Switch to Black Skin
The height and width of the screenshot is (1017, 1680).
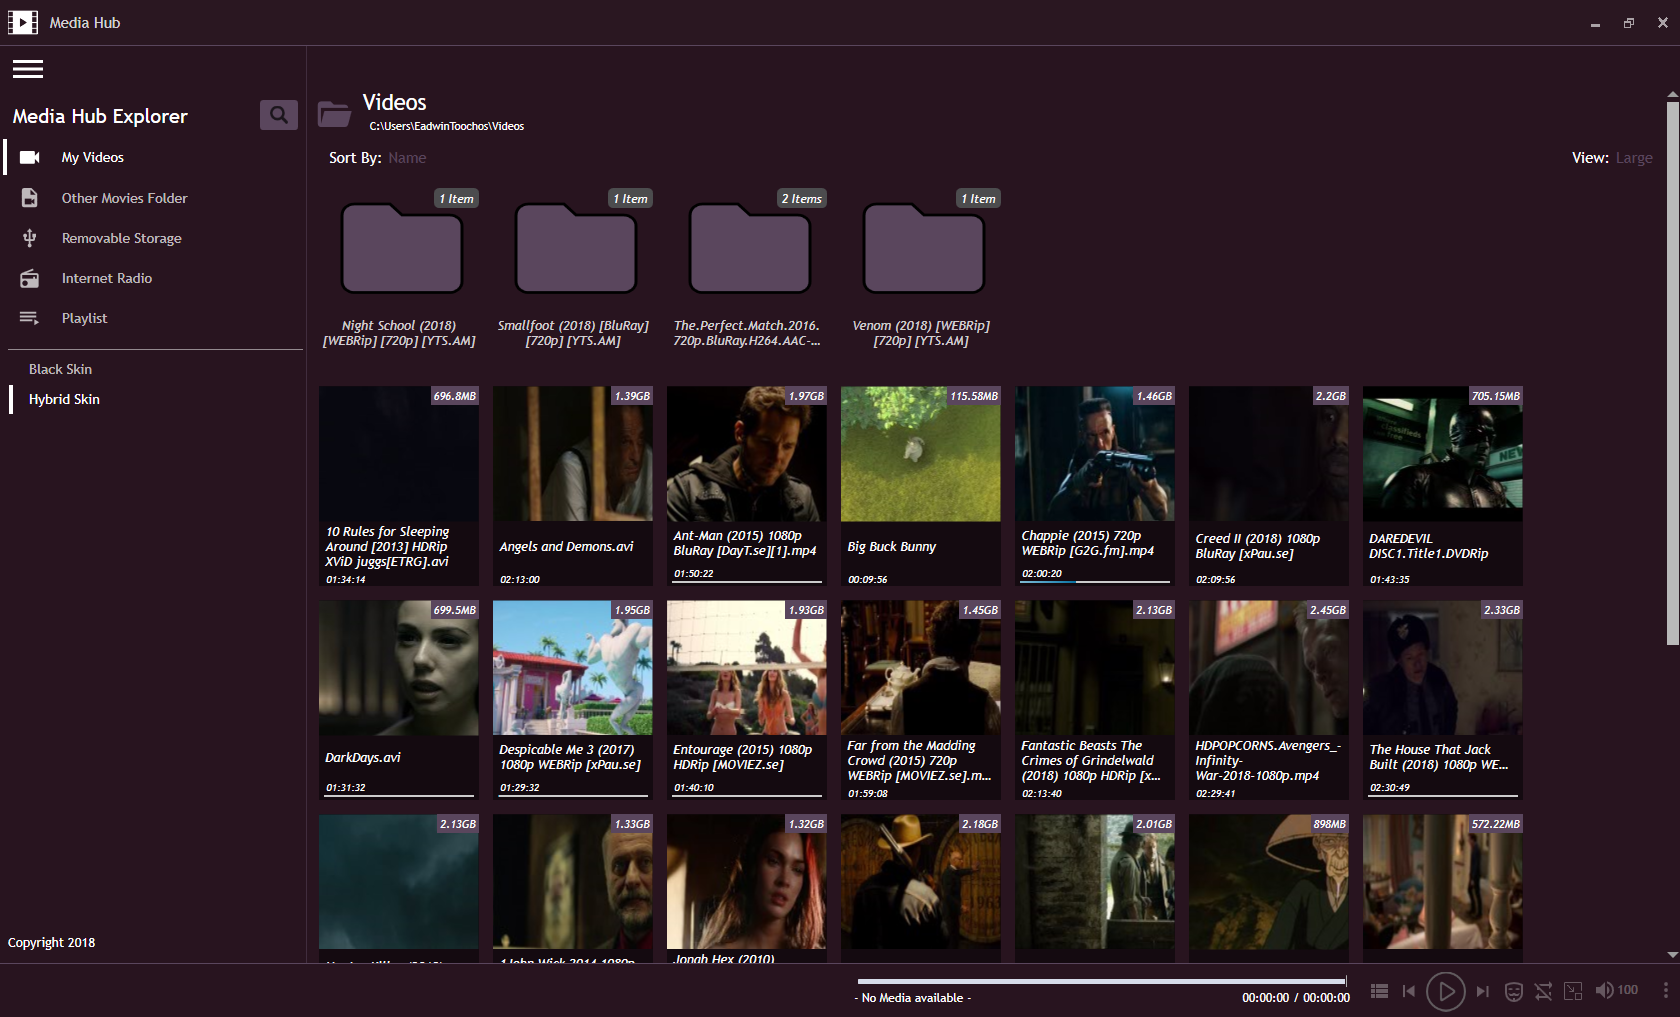click(x=60, y=369)
